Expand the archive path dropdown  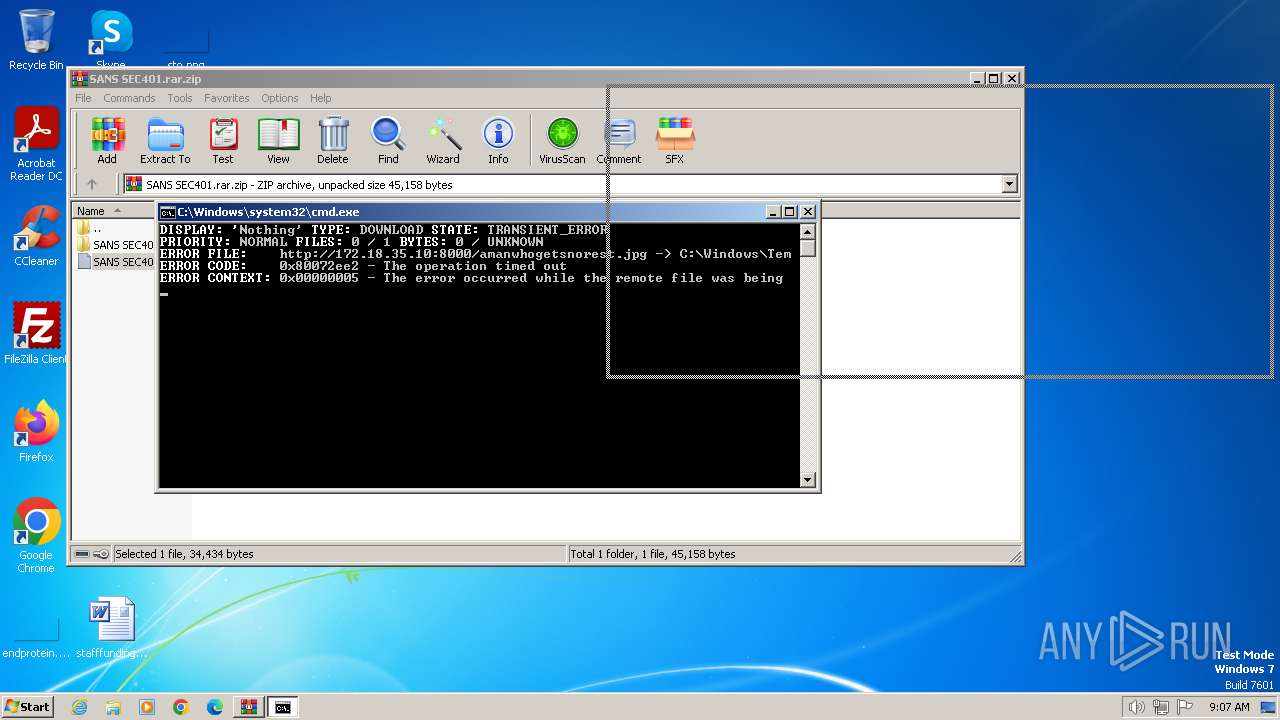click(1009, 184)
